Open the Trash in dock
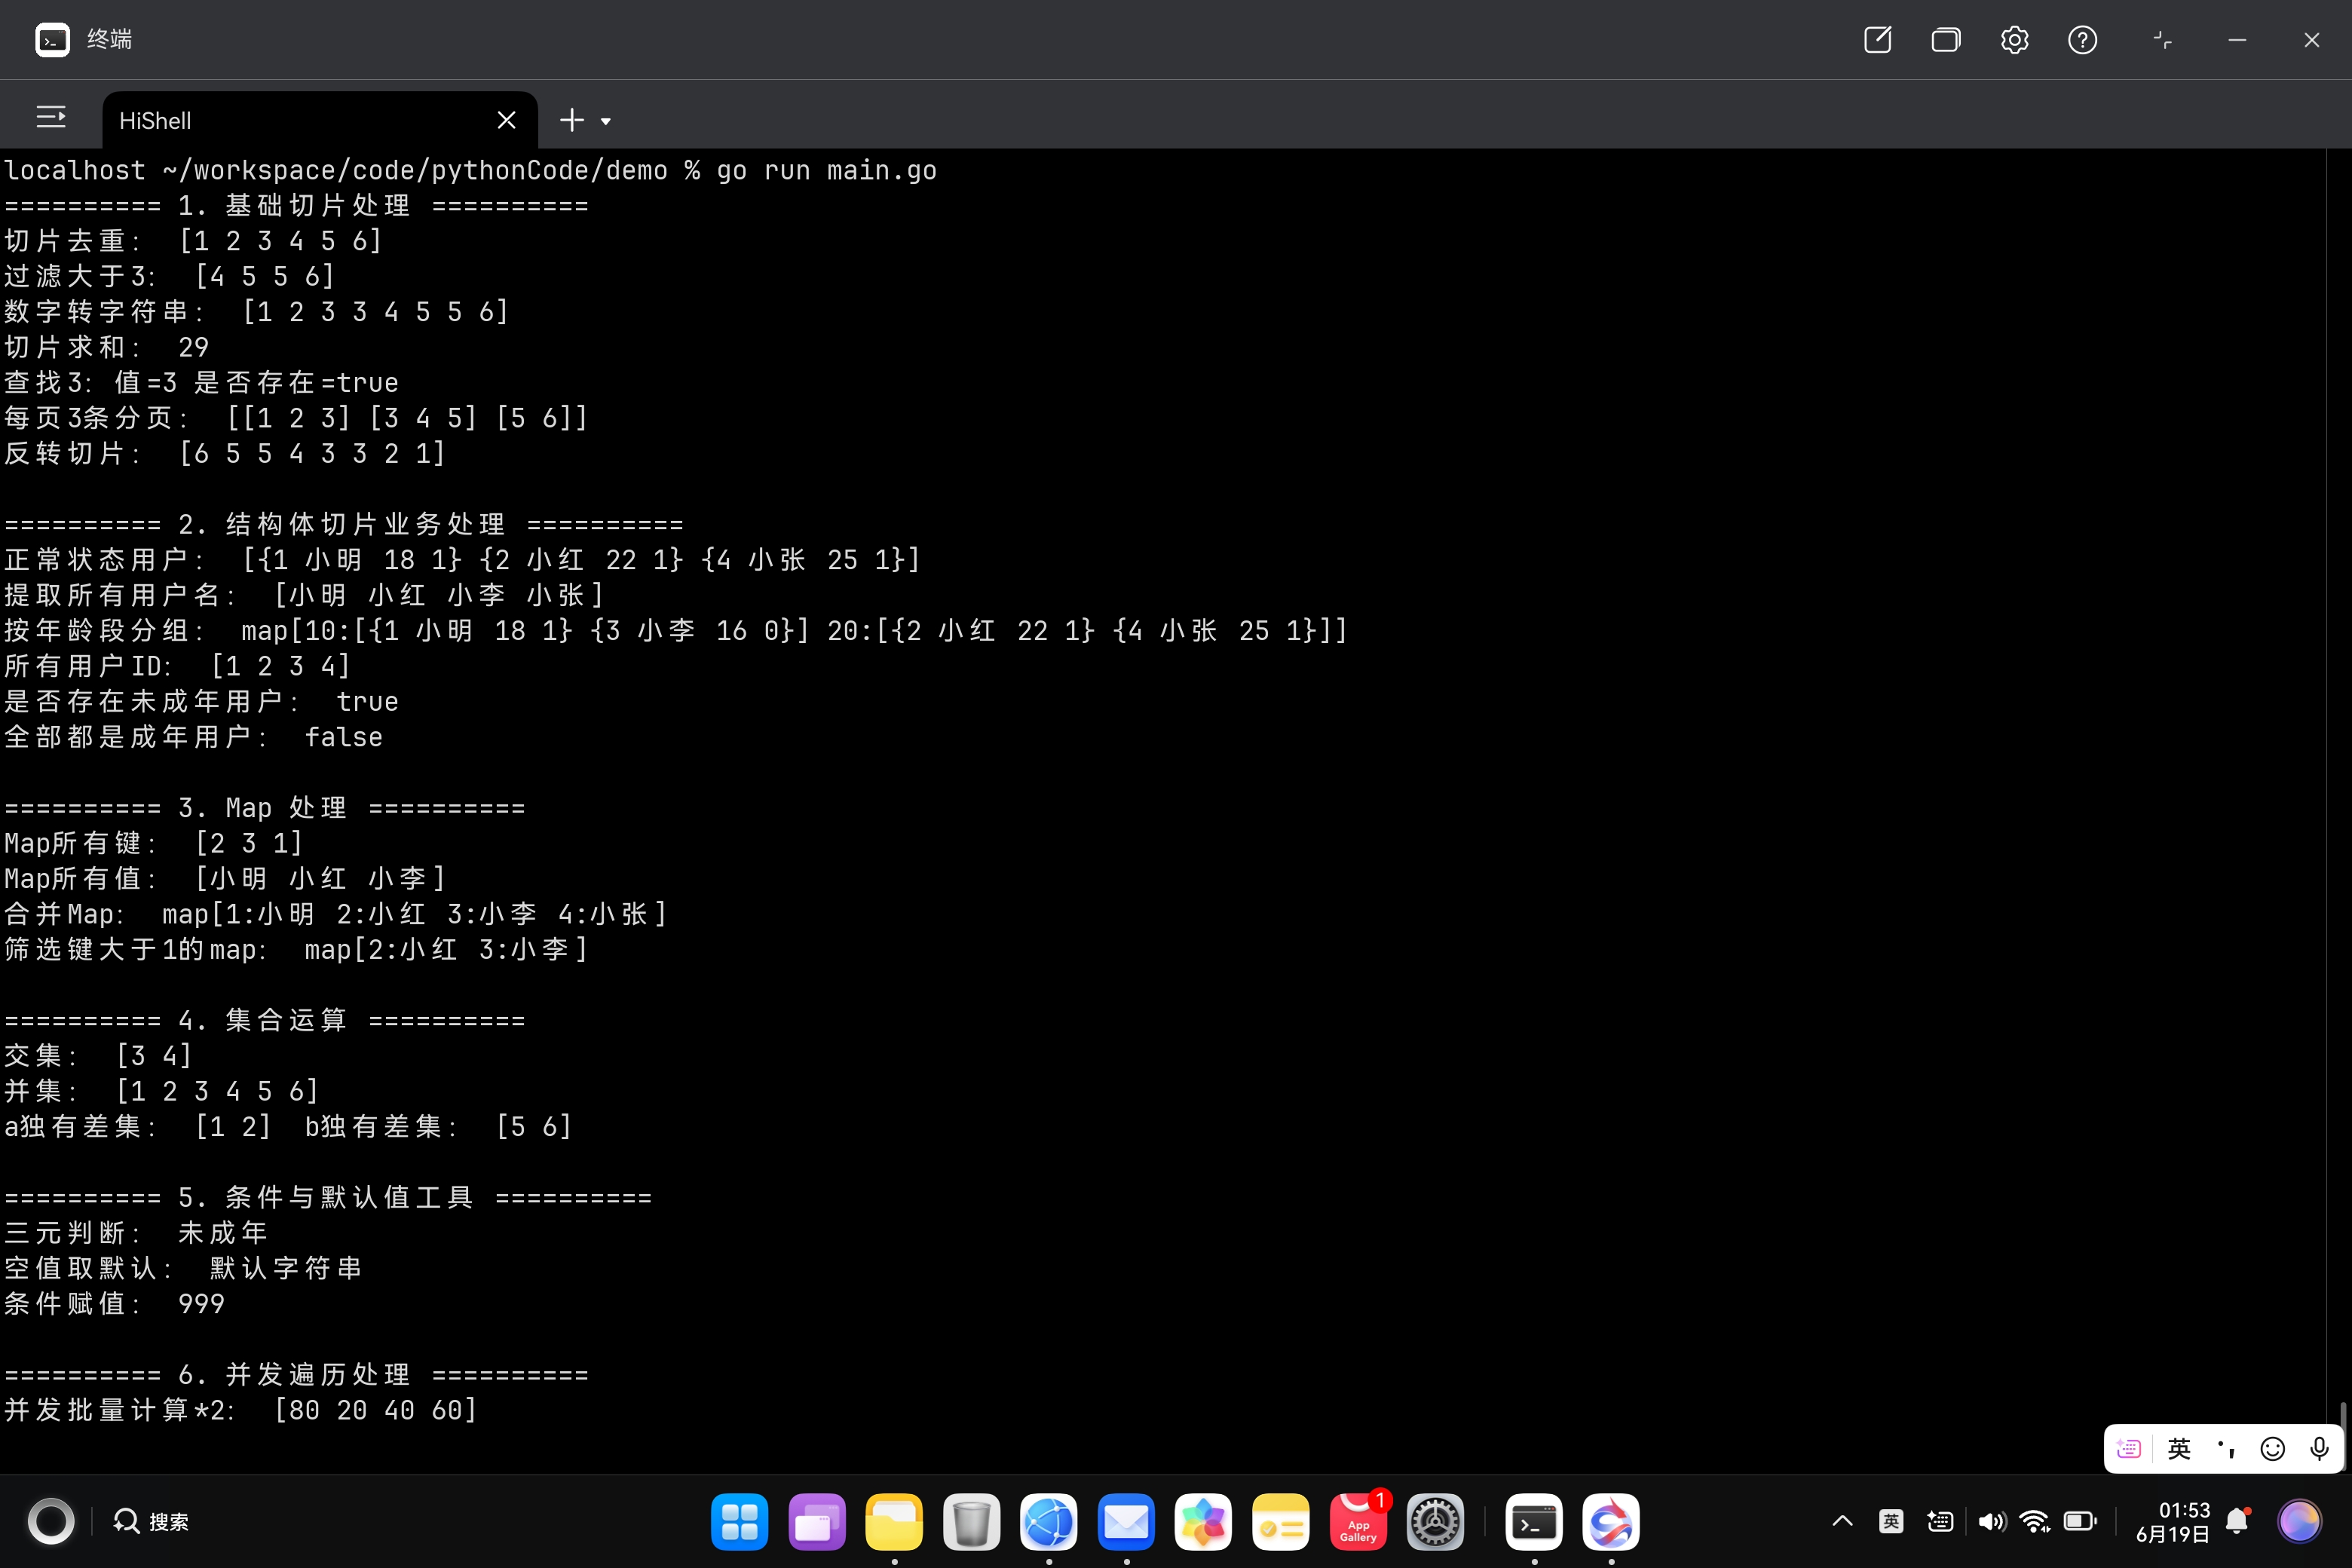 click(x=971, y=1521)
